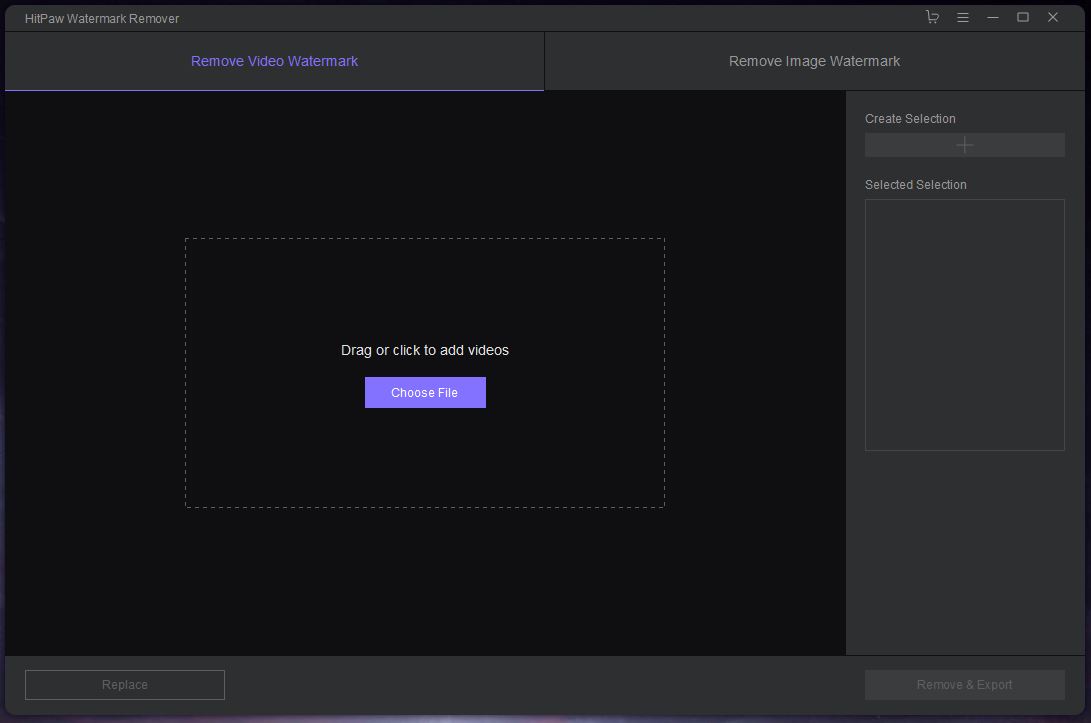Switch to Remove Video Watermark tab

[x=274, y=61]
